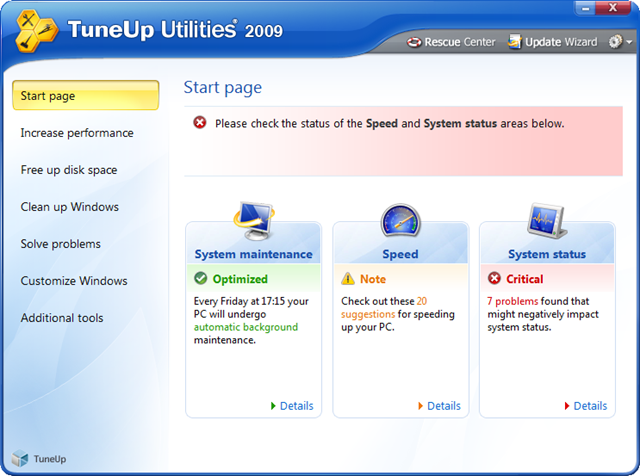Minimize the TuneUp Utilities window
The height and width of the screenshot is (476, 640).
(585, 8)
